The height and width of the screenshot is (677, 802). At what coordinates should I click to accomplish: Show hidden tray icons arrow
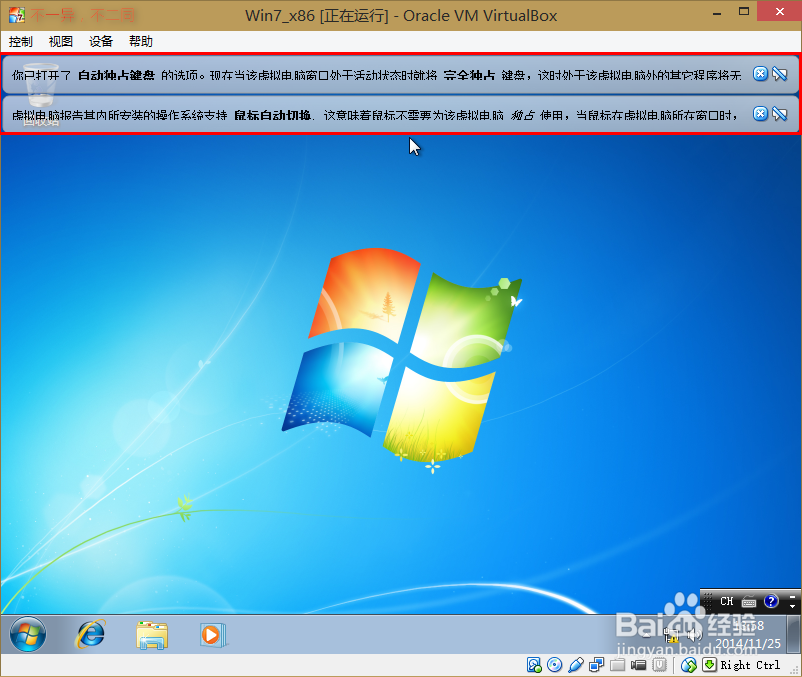click(x=647, y=635)
